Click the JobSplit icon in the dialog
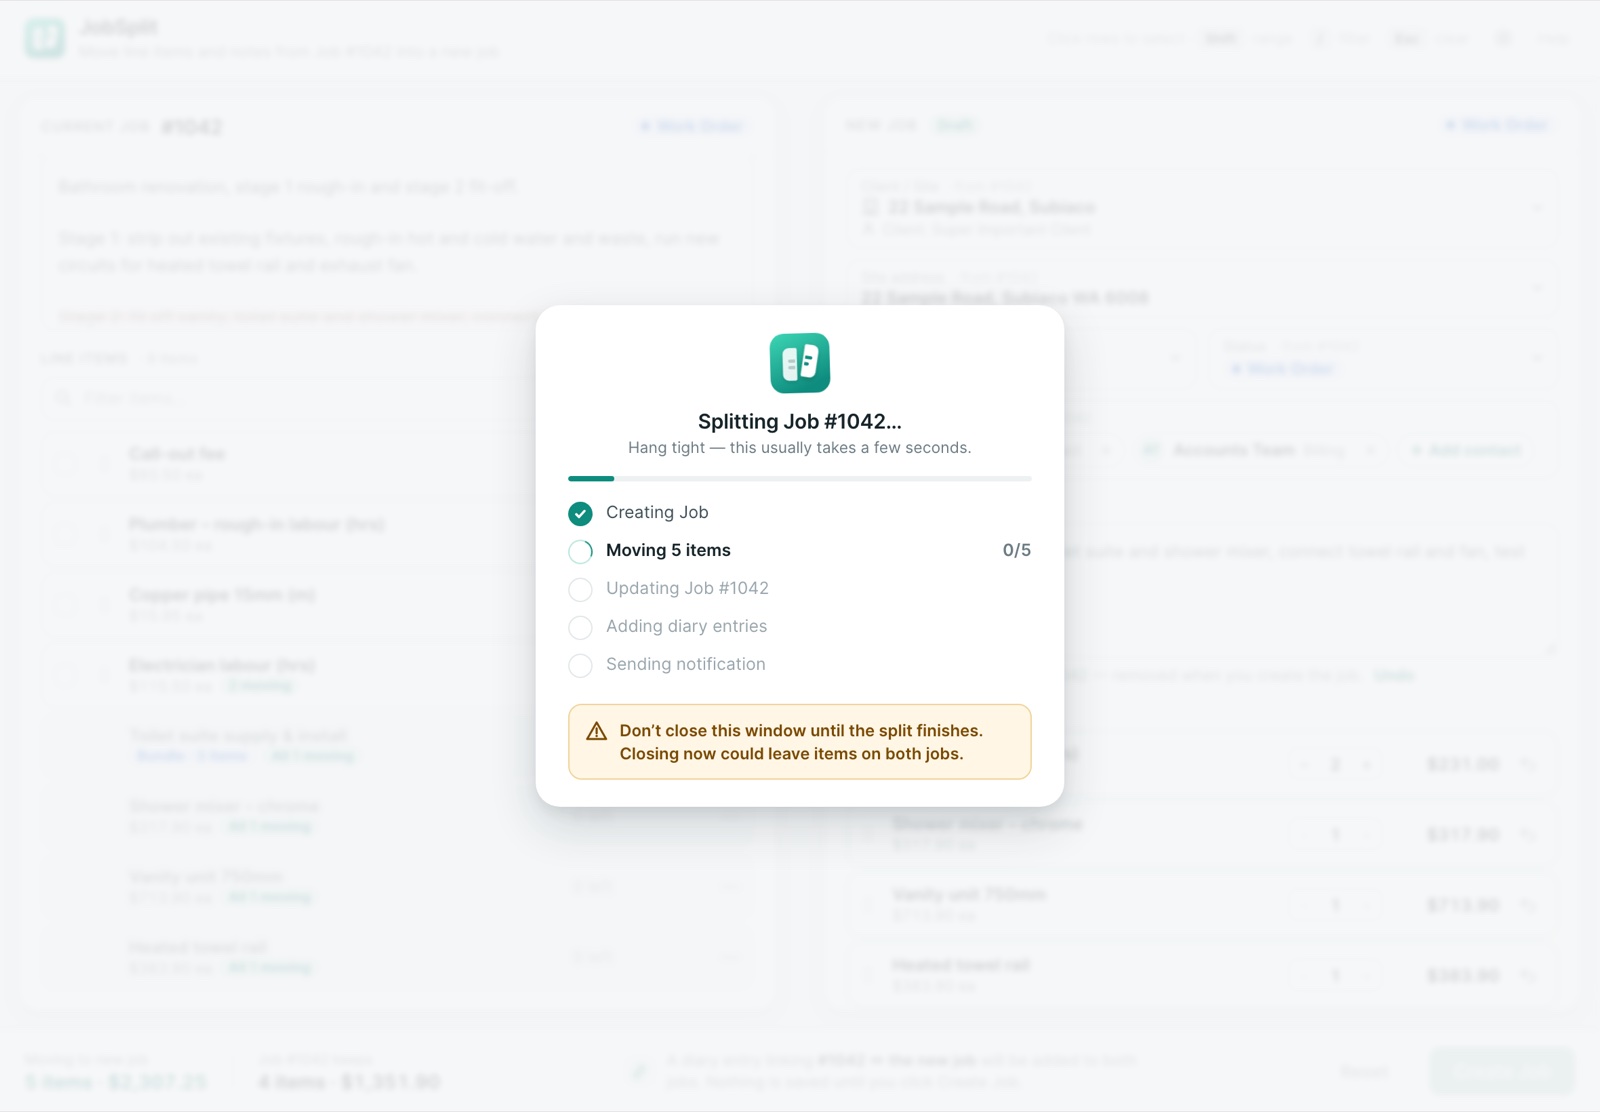Screen dimensions: 1600x1112 tap(799, 363)
